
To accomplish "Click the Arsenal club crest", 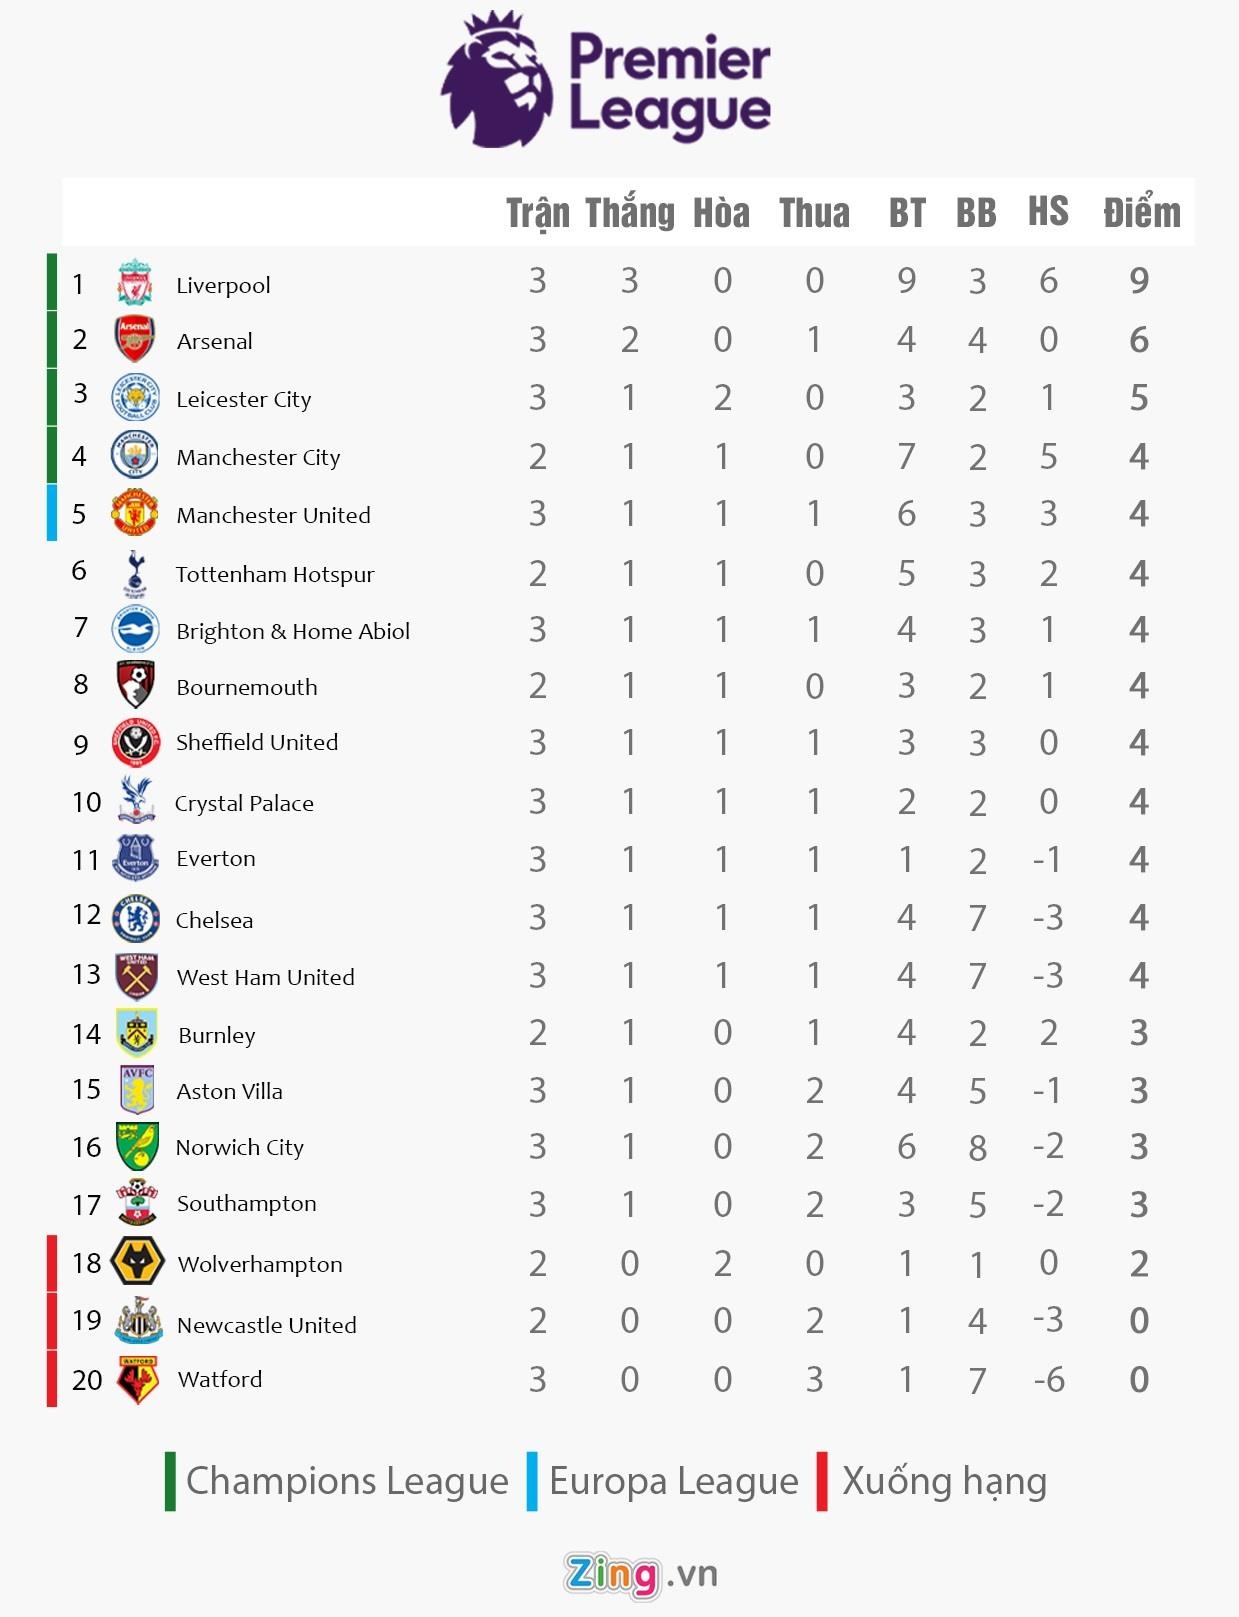I will pos(134,340).
